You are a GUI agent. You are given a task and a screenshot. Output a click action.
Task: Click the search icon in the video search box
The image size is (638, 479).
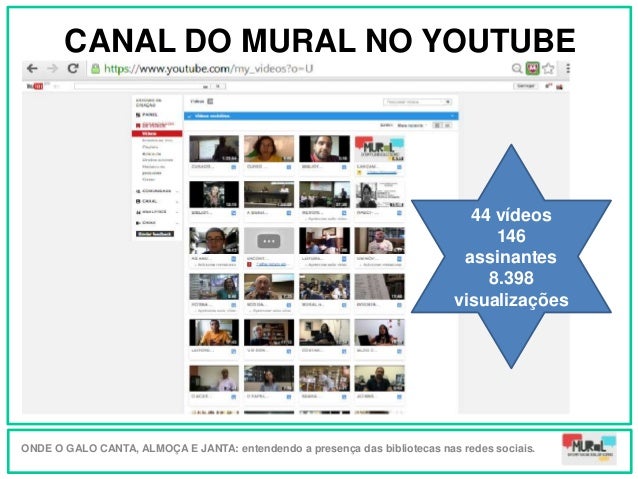(447, 102)
